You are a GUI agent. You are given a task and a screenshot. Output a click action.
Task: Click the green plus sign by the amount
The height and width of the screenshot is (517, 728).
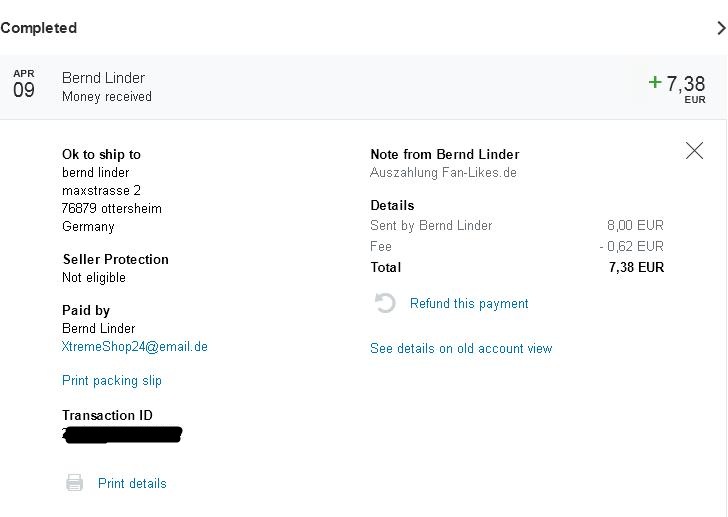[x=655, y=82]
